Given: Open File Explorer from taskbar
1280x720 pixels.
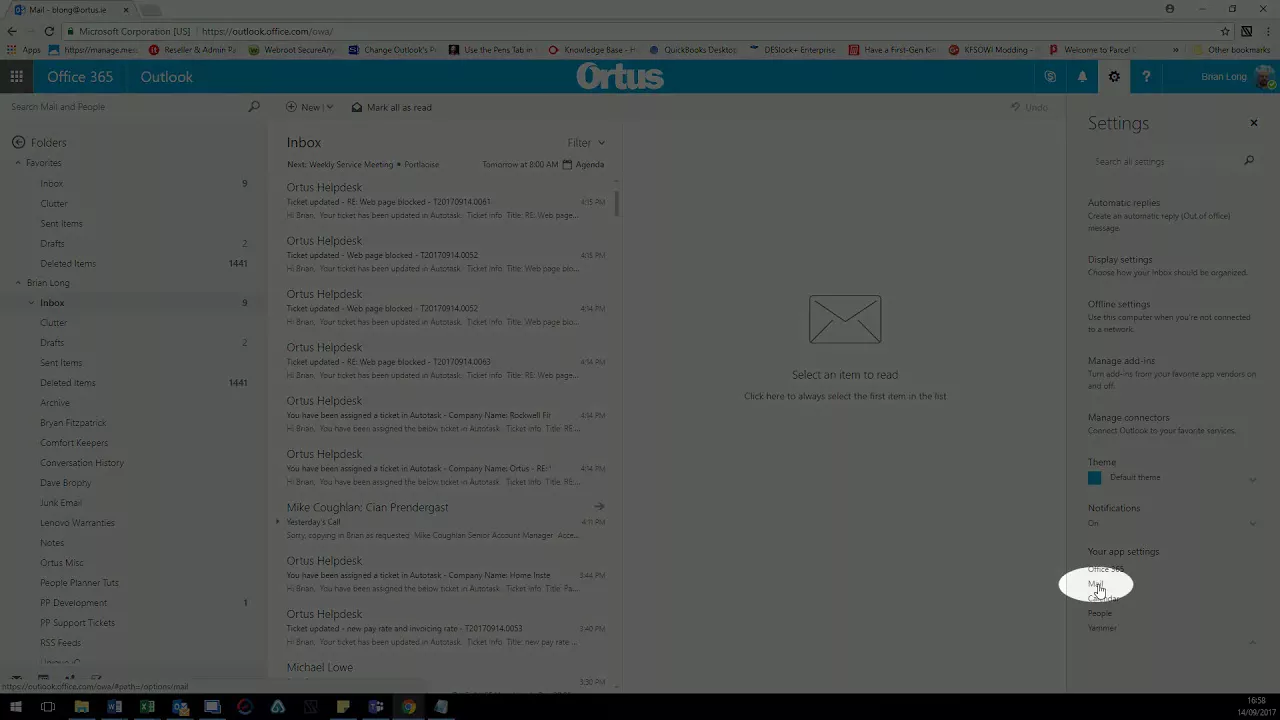Looking at the screenshot, I should [82, 707].
